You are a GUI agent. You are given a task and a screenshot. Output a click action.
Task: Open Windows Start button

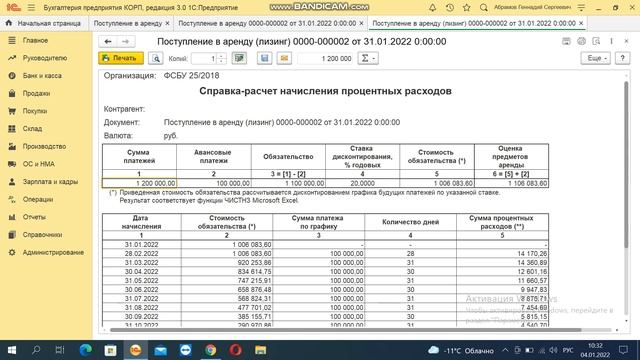12,350
